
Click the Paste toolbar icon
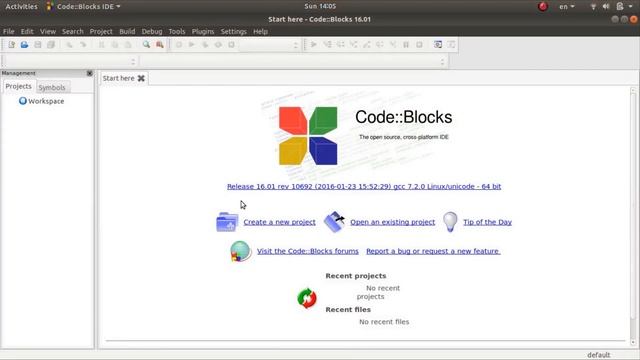128,44
